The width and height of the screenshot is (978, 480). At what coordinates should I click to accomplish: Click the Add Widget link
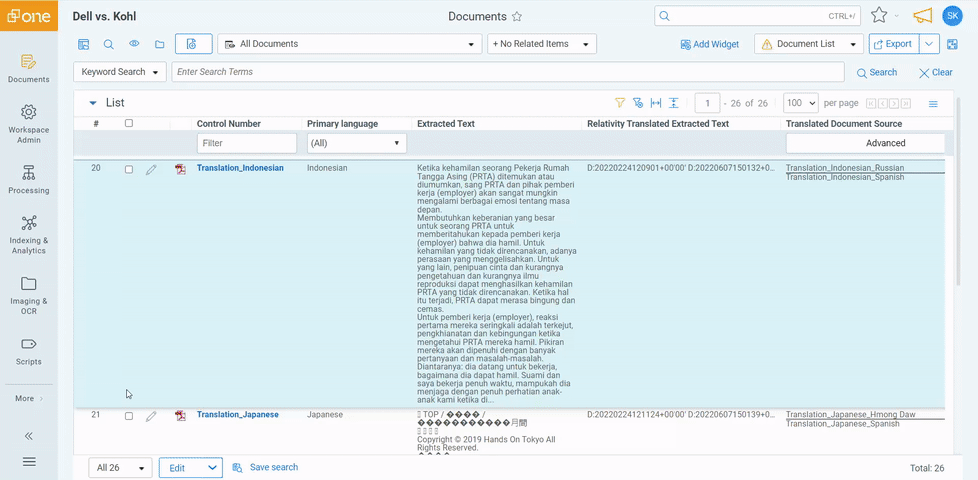pos(709,44)
